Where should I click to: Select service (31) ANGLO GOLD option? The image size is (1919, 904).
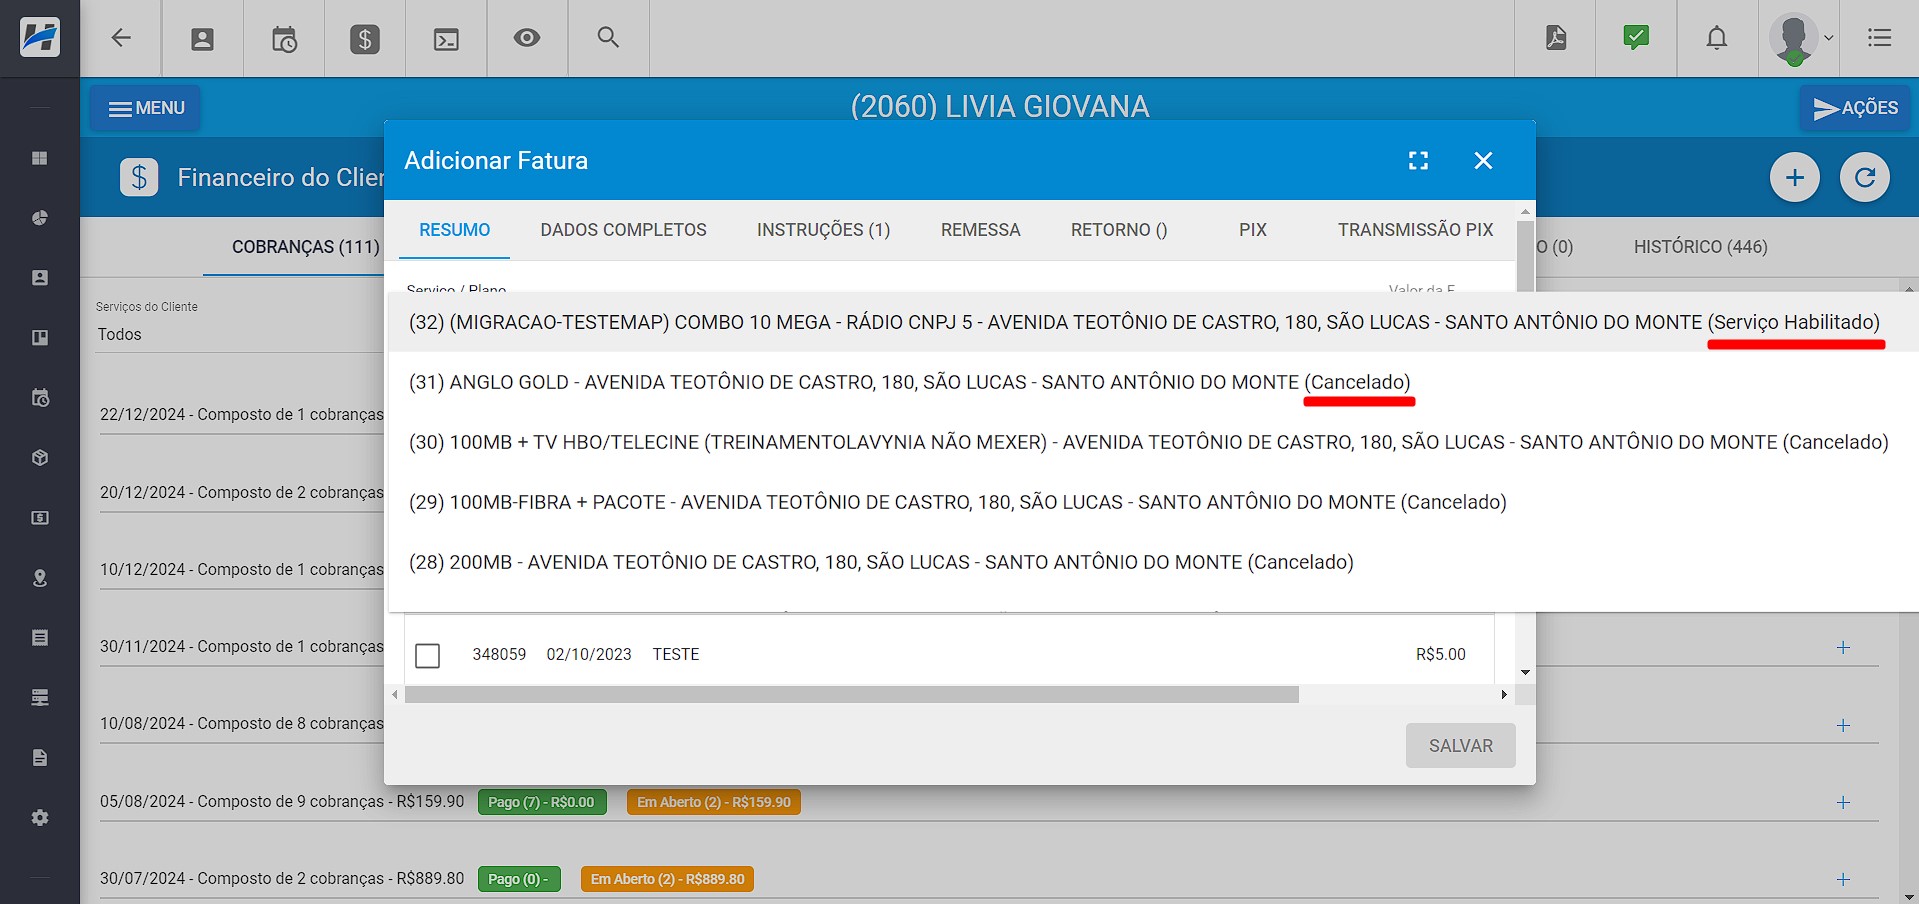[x=1154, y=382]
